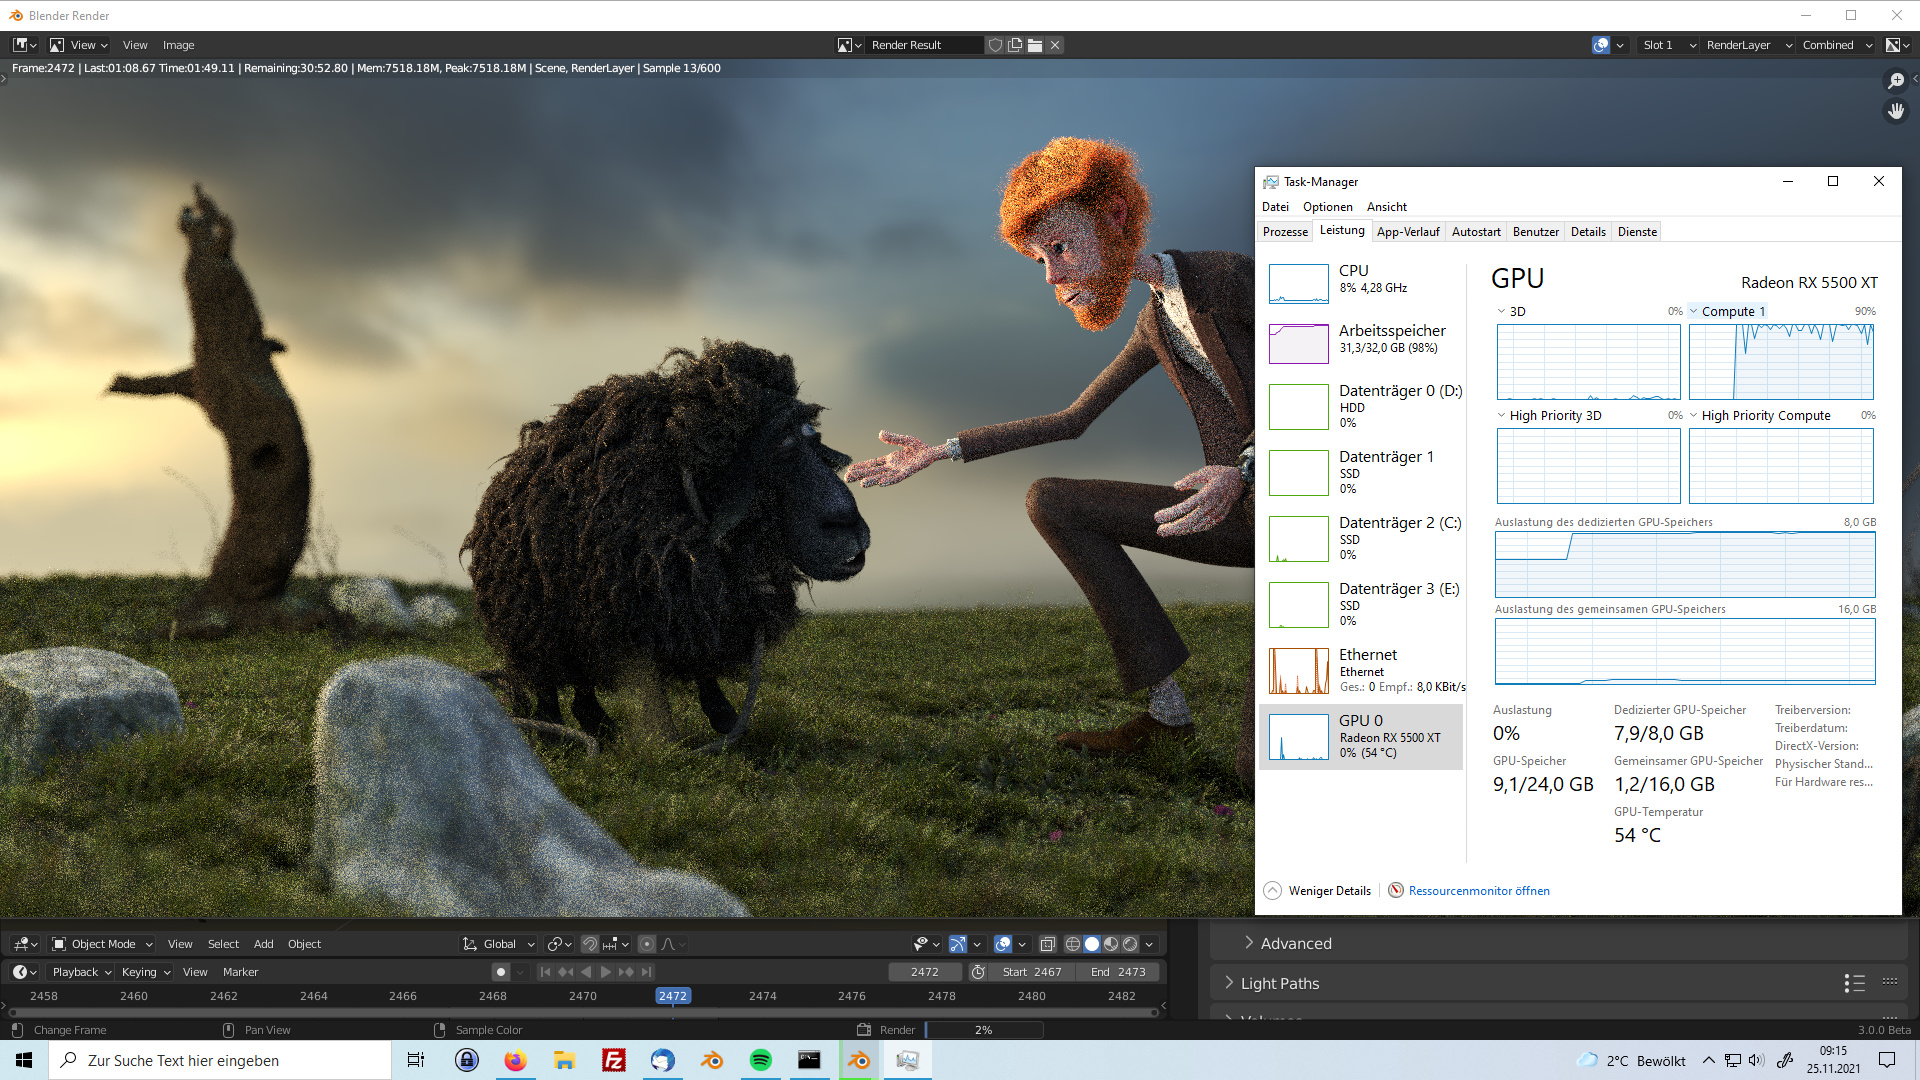Open snapping options icon
This screenshot has width=1920, height=1080.
tap(615, 944)
